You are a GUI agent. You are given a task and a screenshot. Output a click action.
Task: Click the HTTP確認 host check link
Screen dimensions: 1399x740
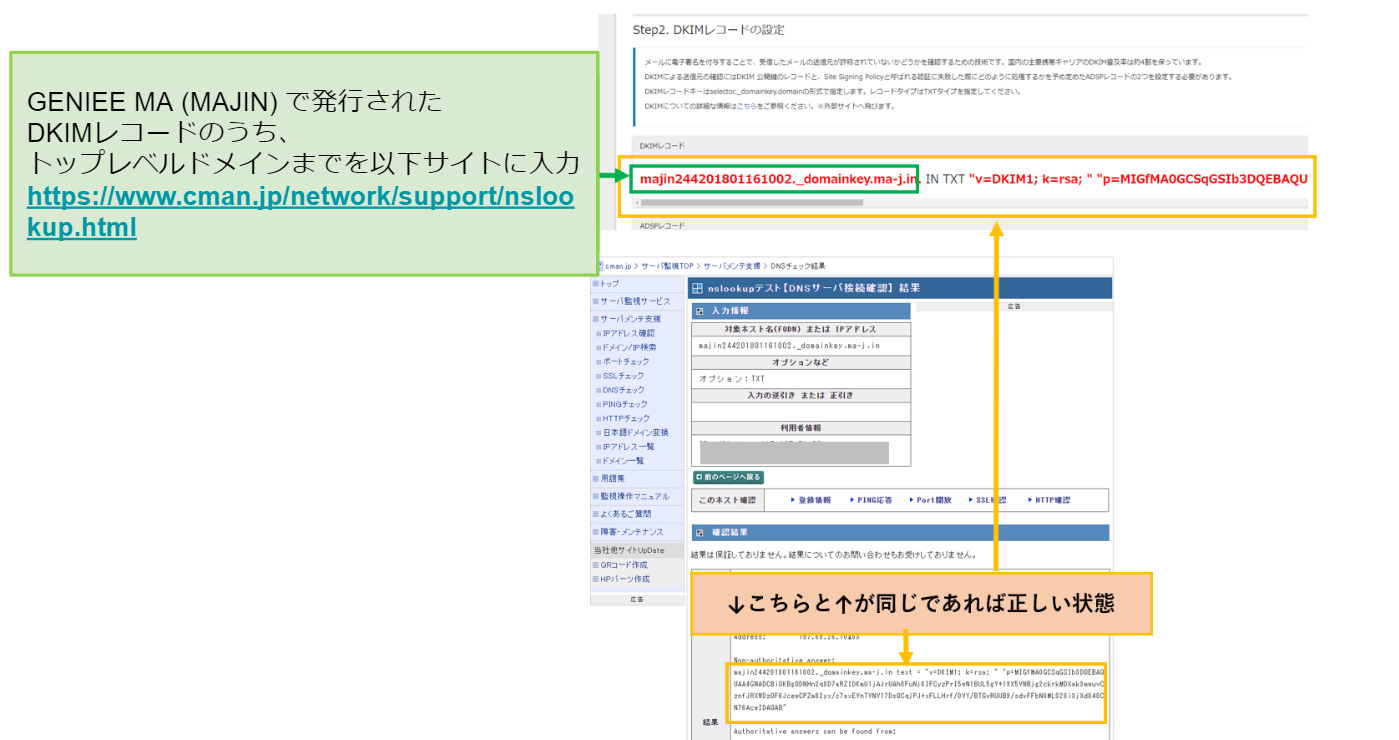pos(1052,500)
